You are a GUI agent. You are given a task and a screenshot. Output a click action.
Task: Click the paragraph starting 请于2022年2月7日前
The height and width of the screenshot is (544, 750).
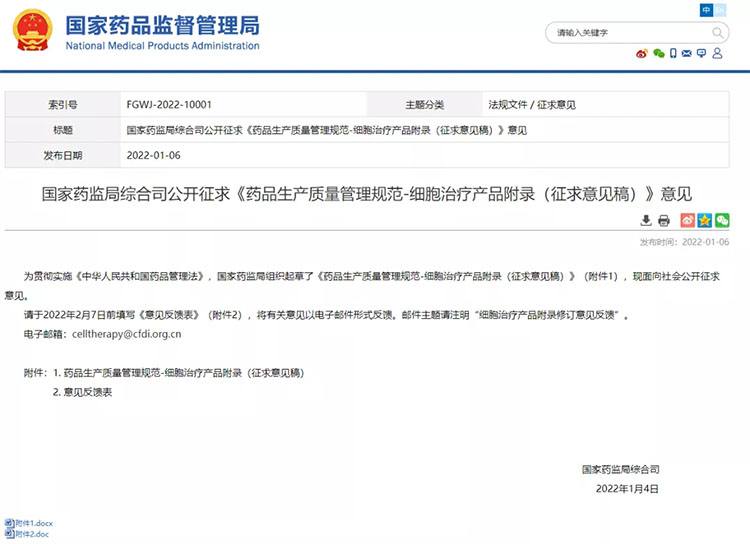coord(326,315)
